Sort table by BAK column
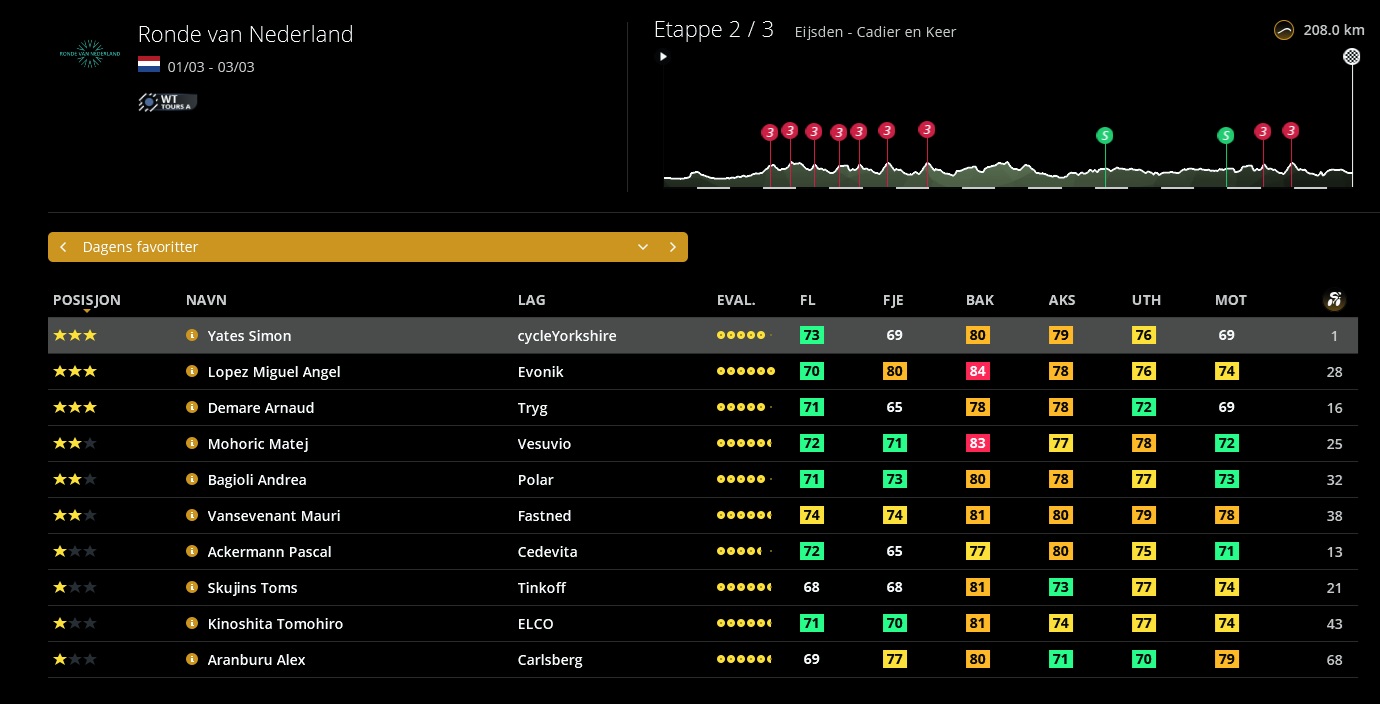Image resolution: width=1380 pixels, height=704 pixels. tap(979, 300)
